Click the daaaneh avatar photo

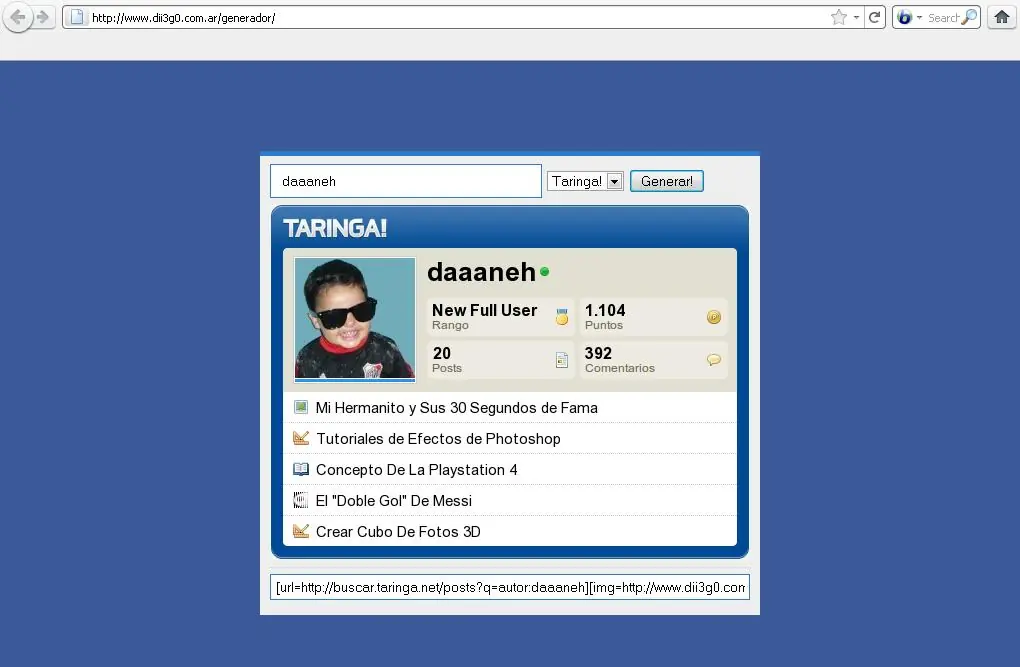[x=355, y=319]
